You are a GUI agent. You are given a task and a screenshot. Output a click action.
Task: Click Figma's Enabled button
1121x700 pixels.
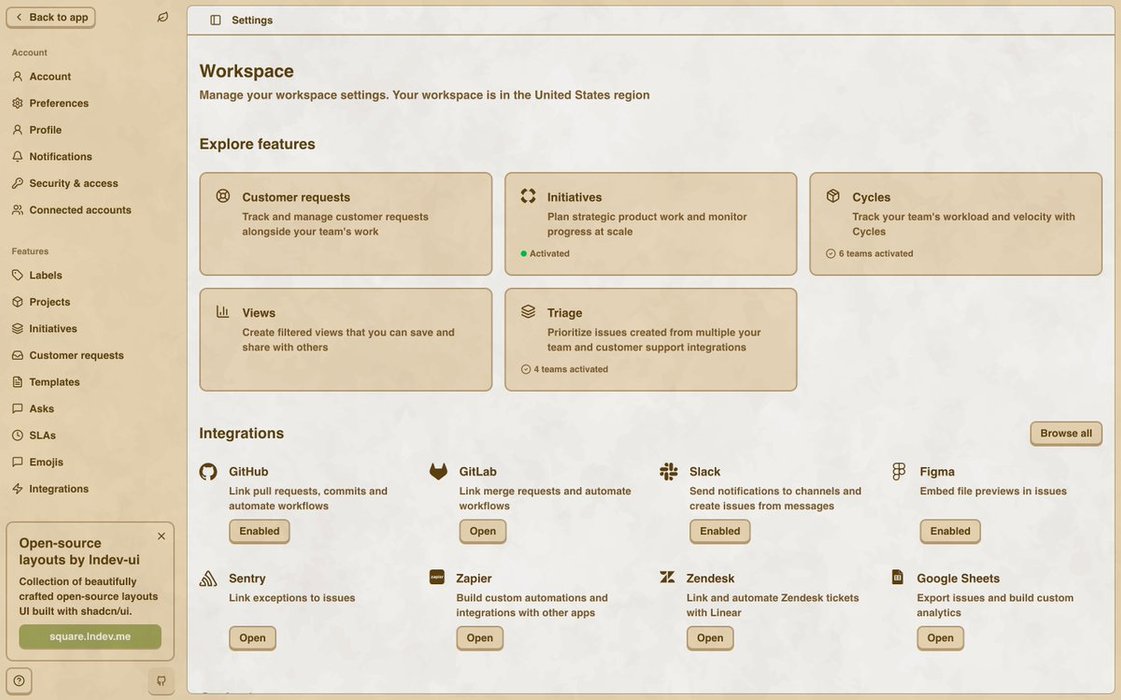pos(950,531)
